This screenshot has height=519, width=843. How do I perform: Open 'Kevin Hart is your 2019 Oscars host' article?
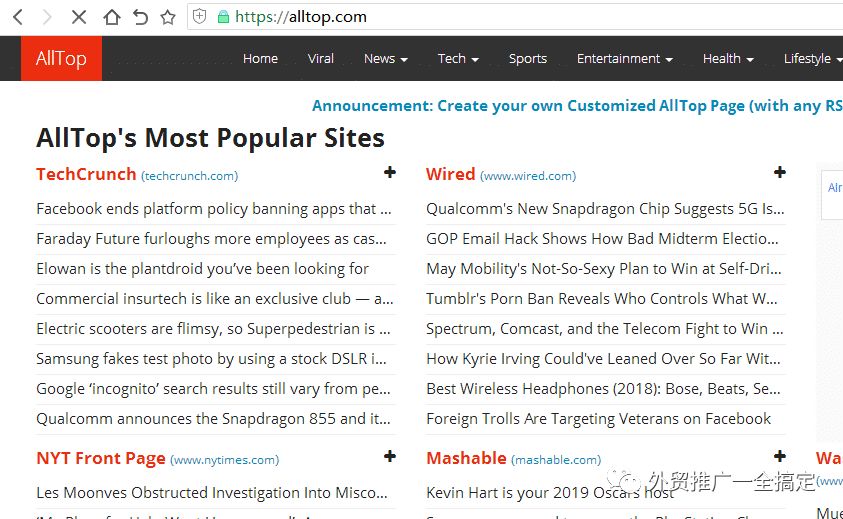[x=550, y=493]
